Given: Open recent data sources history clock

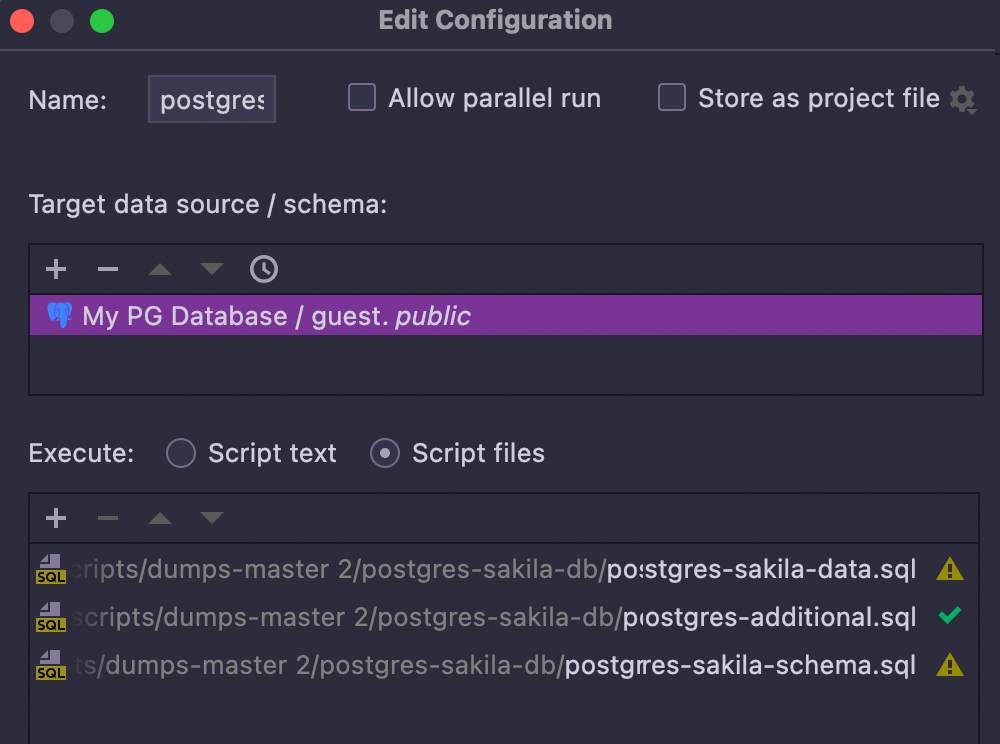Looking at the screenshot, I should (263, 269).
